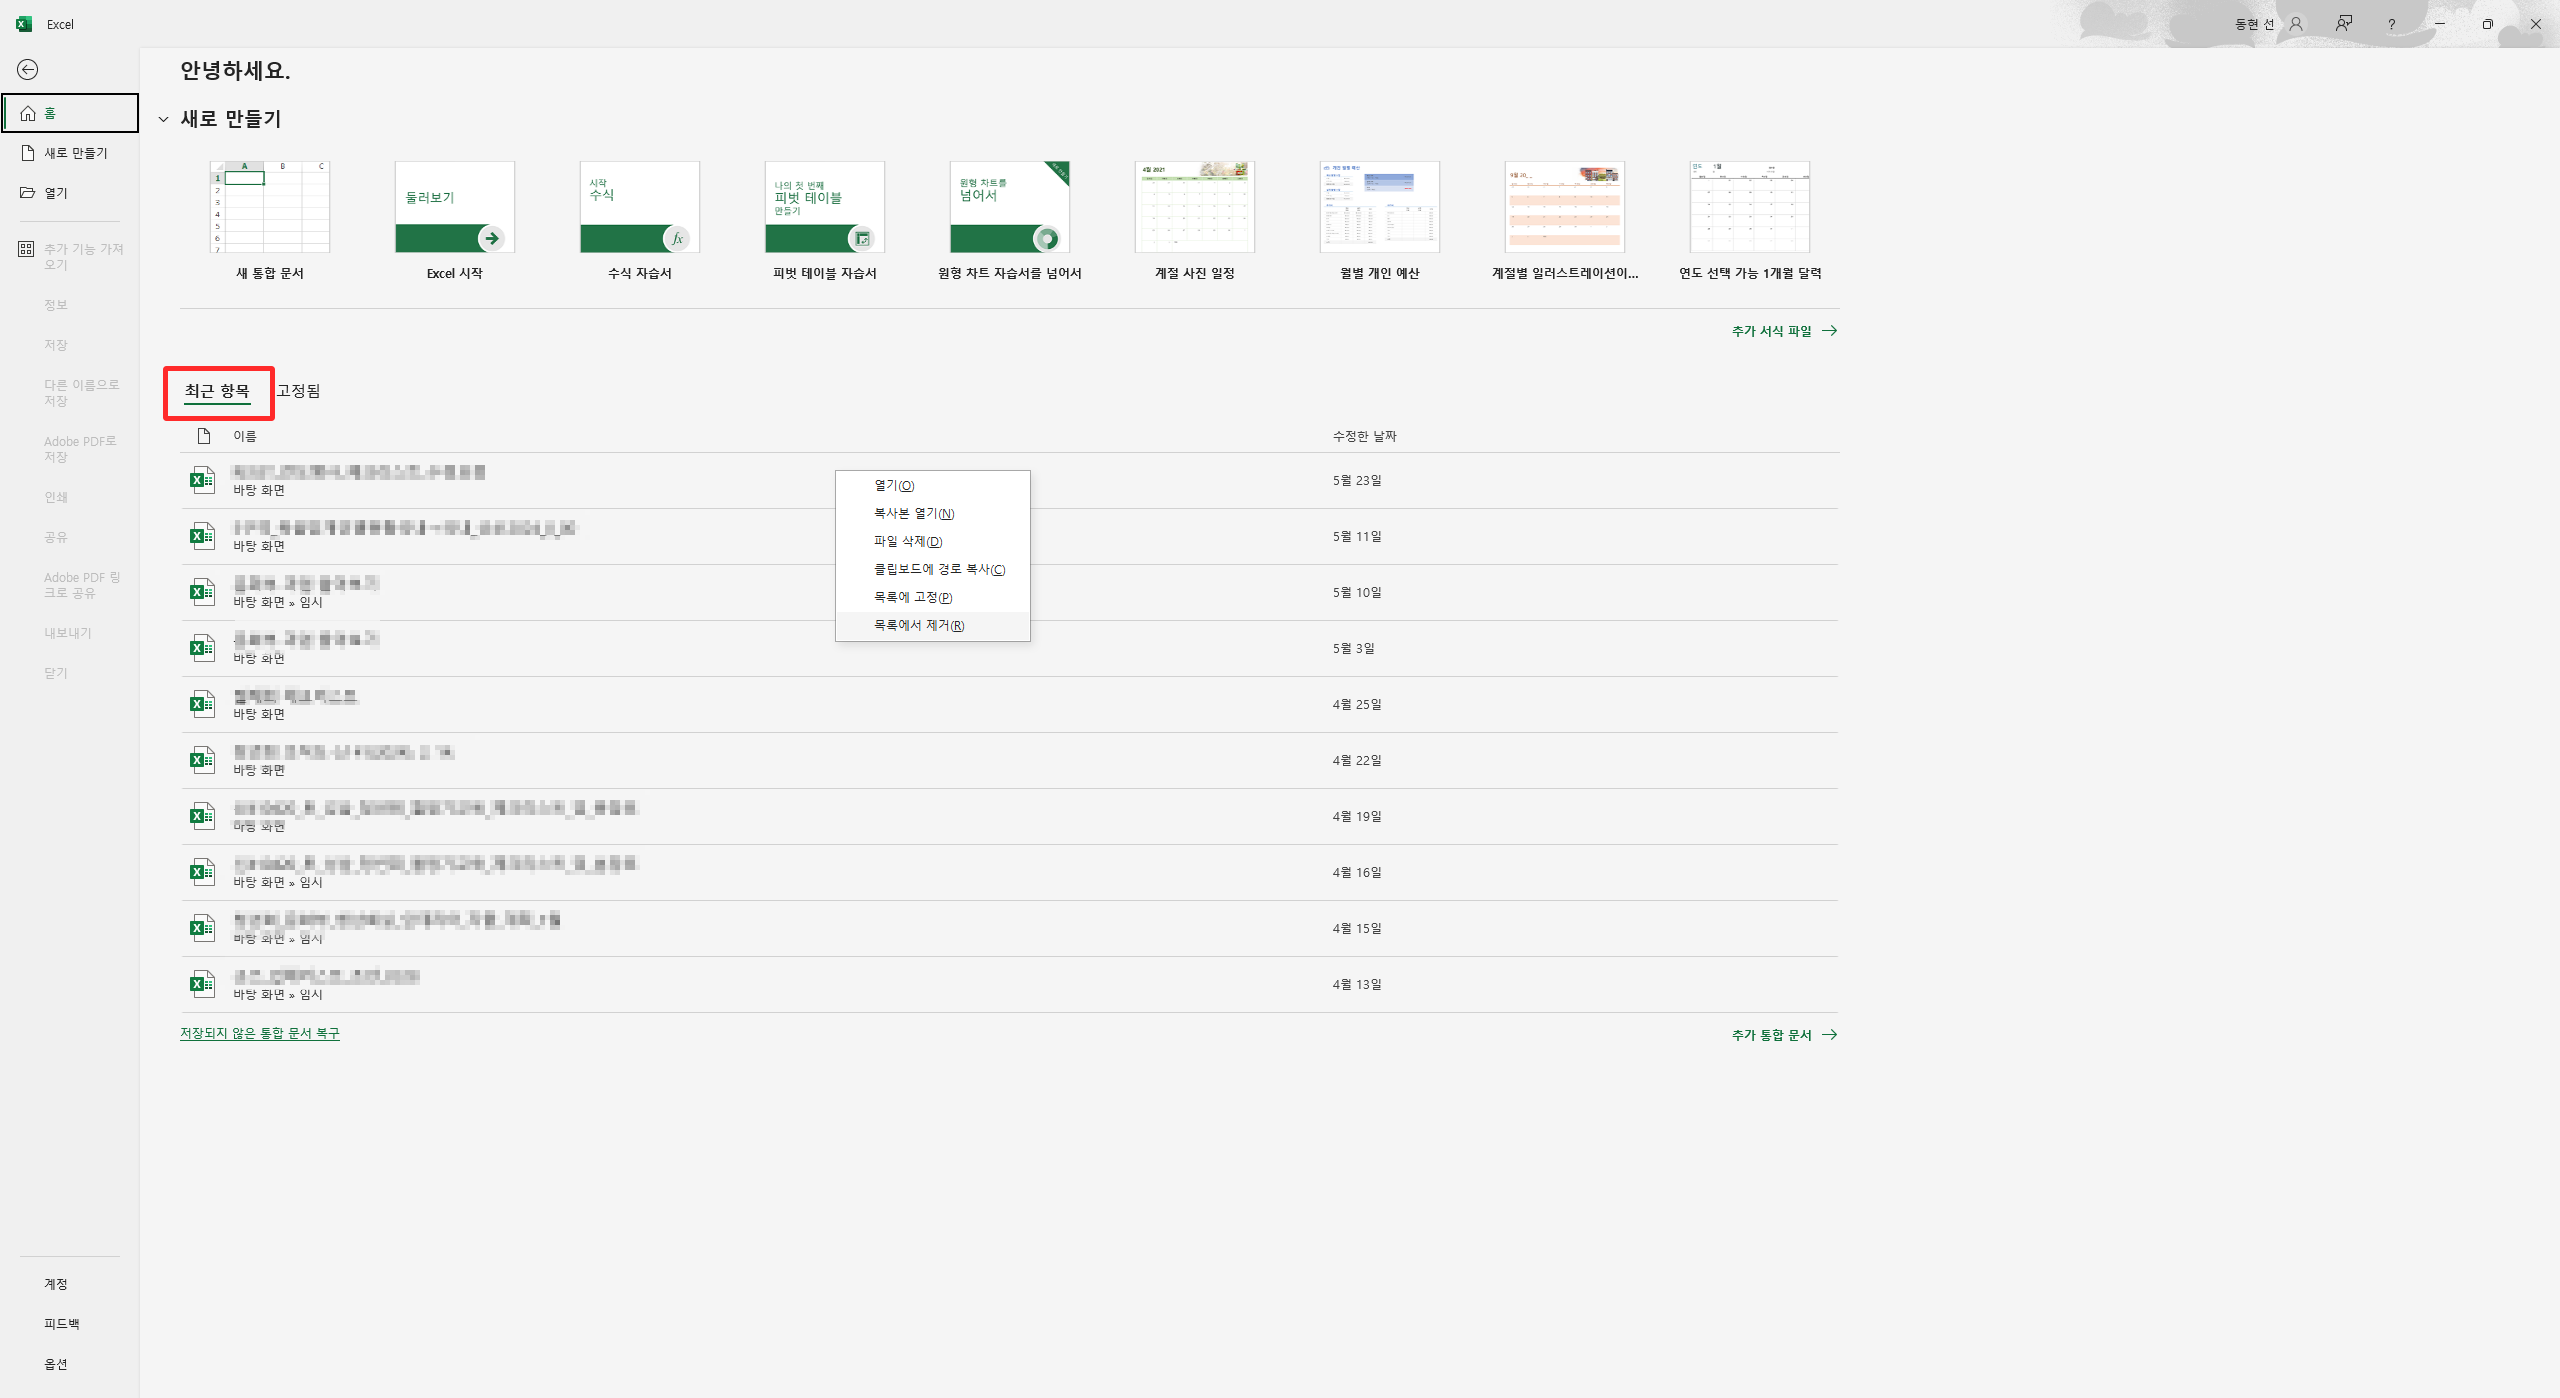The image size is (2560, 1398).
Task: Open 저장되지 않은 통합 문서 복구 link
Action: coord(260,1033)
